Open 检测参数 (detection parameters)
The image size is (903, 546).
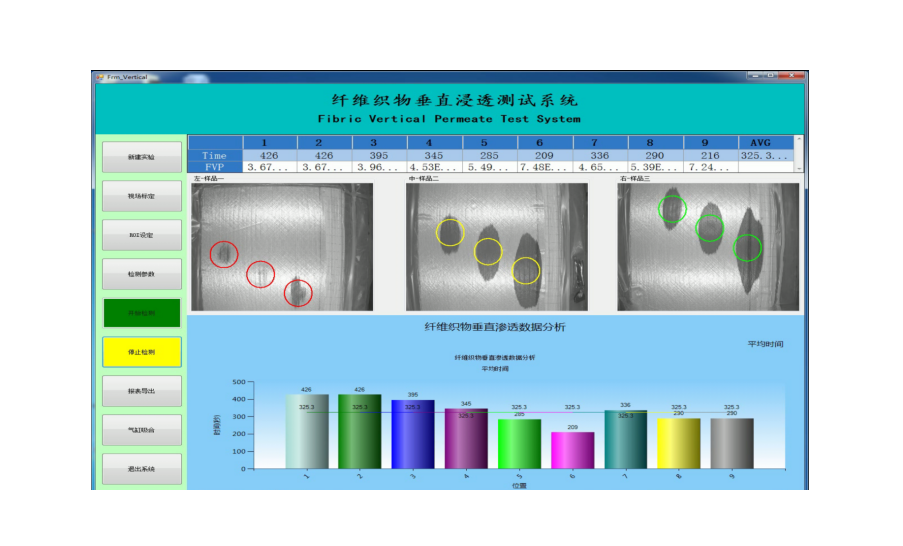pyautogui.click(x=142, y=274)
